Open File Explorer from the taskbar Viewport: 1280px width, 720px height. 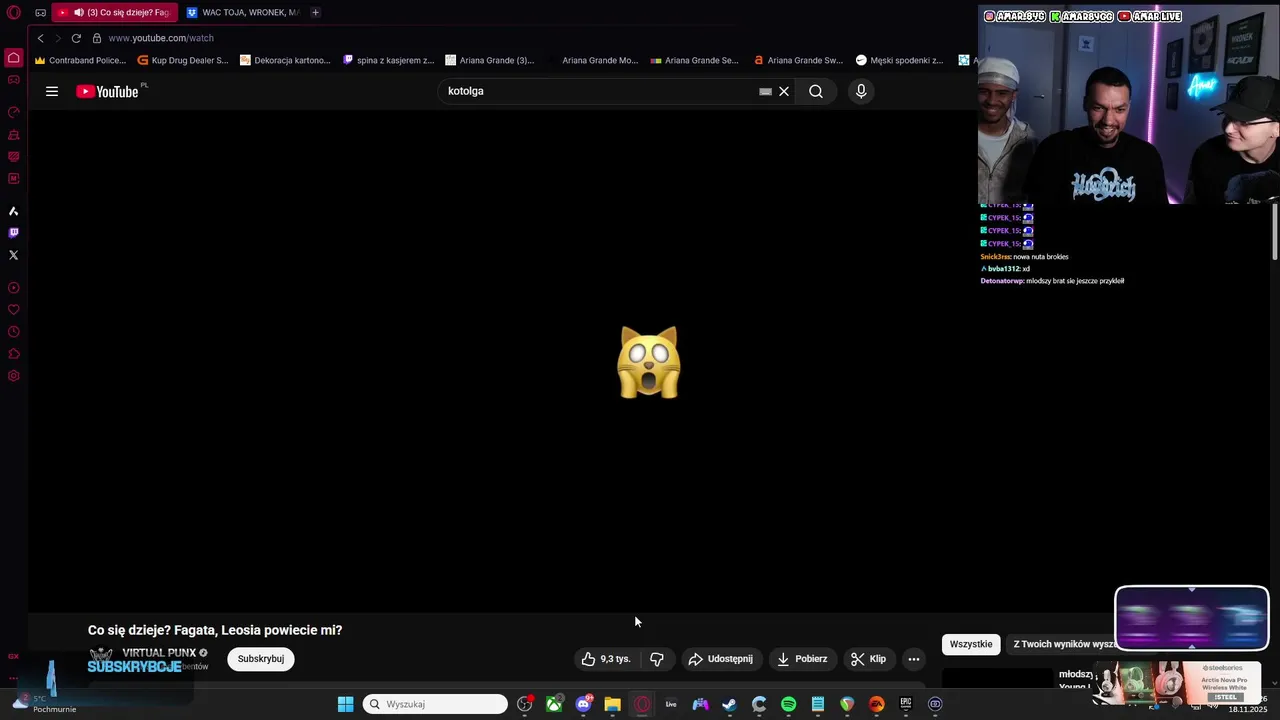(612, 704)
